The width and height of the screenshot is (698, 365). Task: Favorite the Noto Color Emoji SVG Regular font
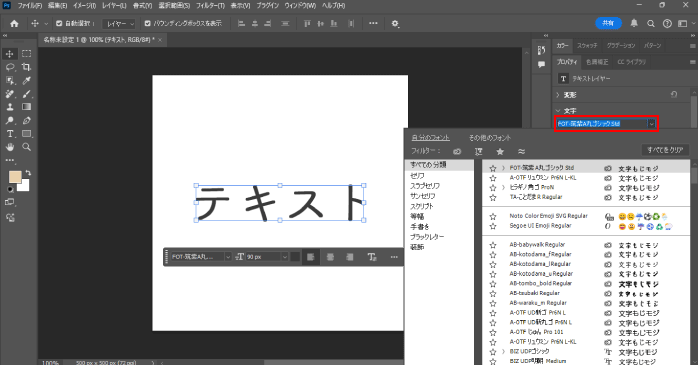tap(493, 216)
